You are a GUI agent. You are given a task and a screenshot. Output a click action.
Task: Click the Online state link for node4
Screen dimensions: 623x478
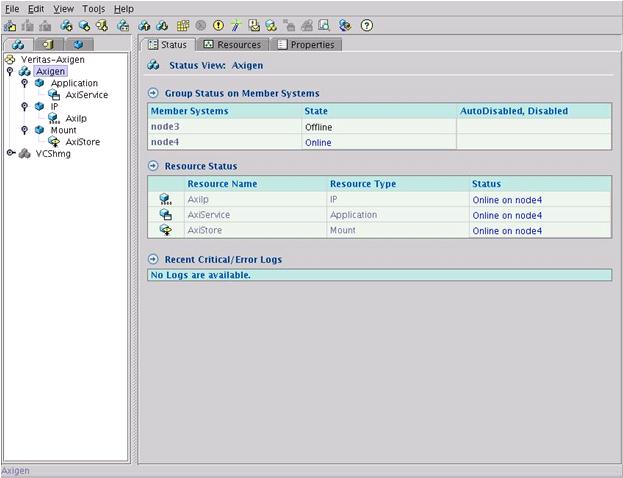click(x=318, y=142)
